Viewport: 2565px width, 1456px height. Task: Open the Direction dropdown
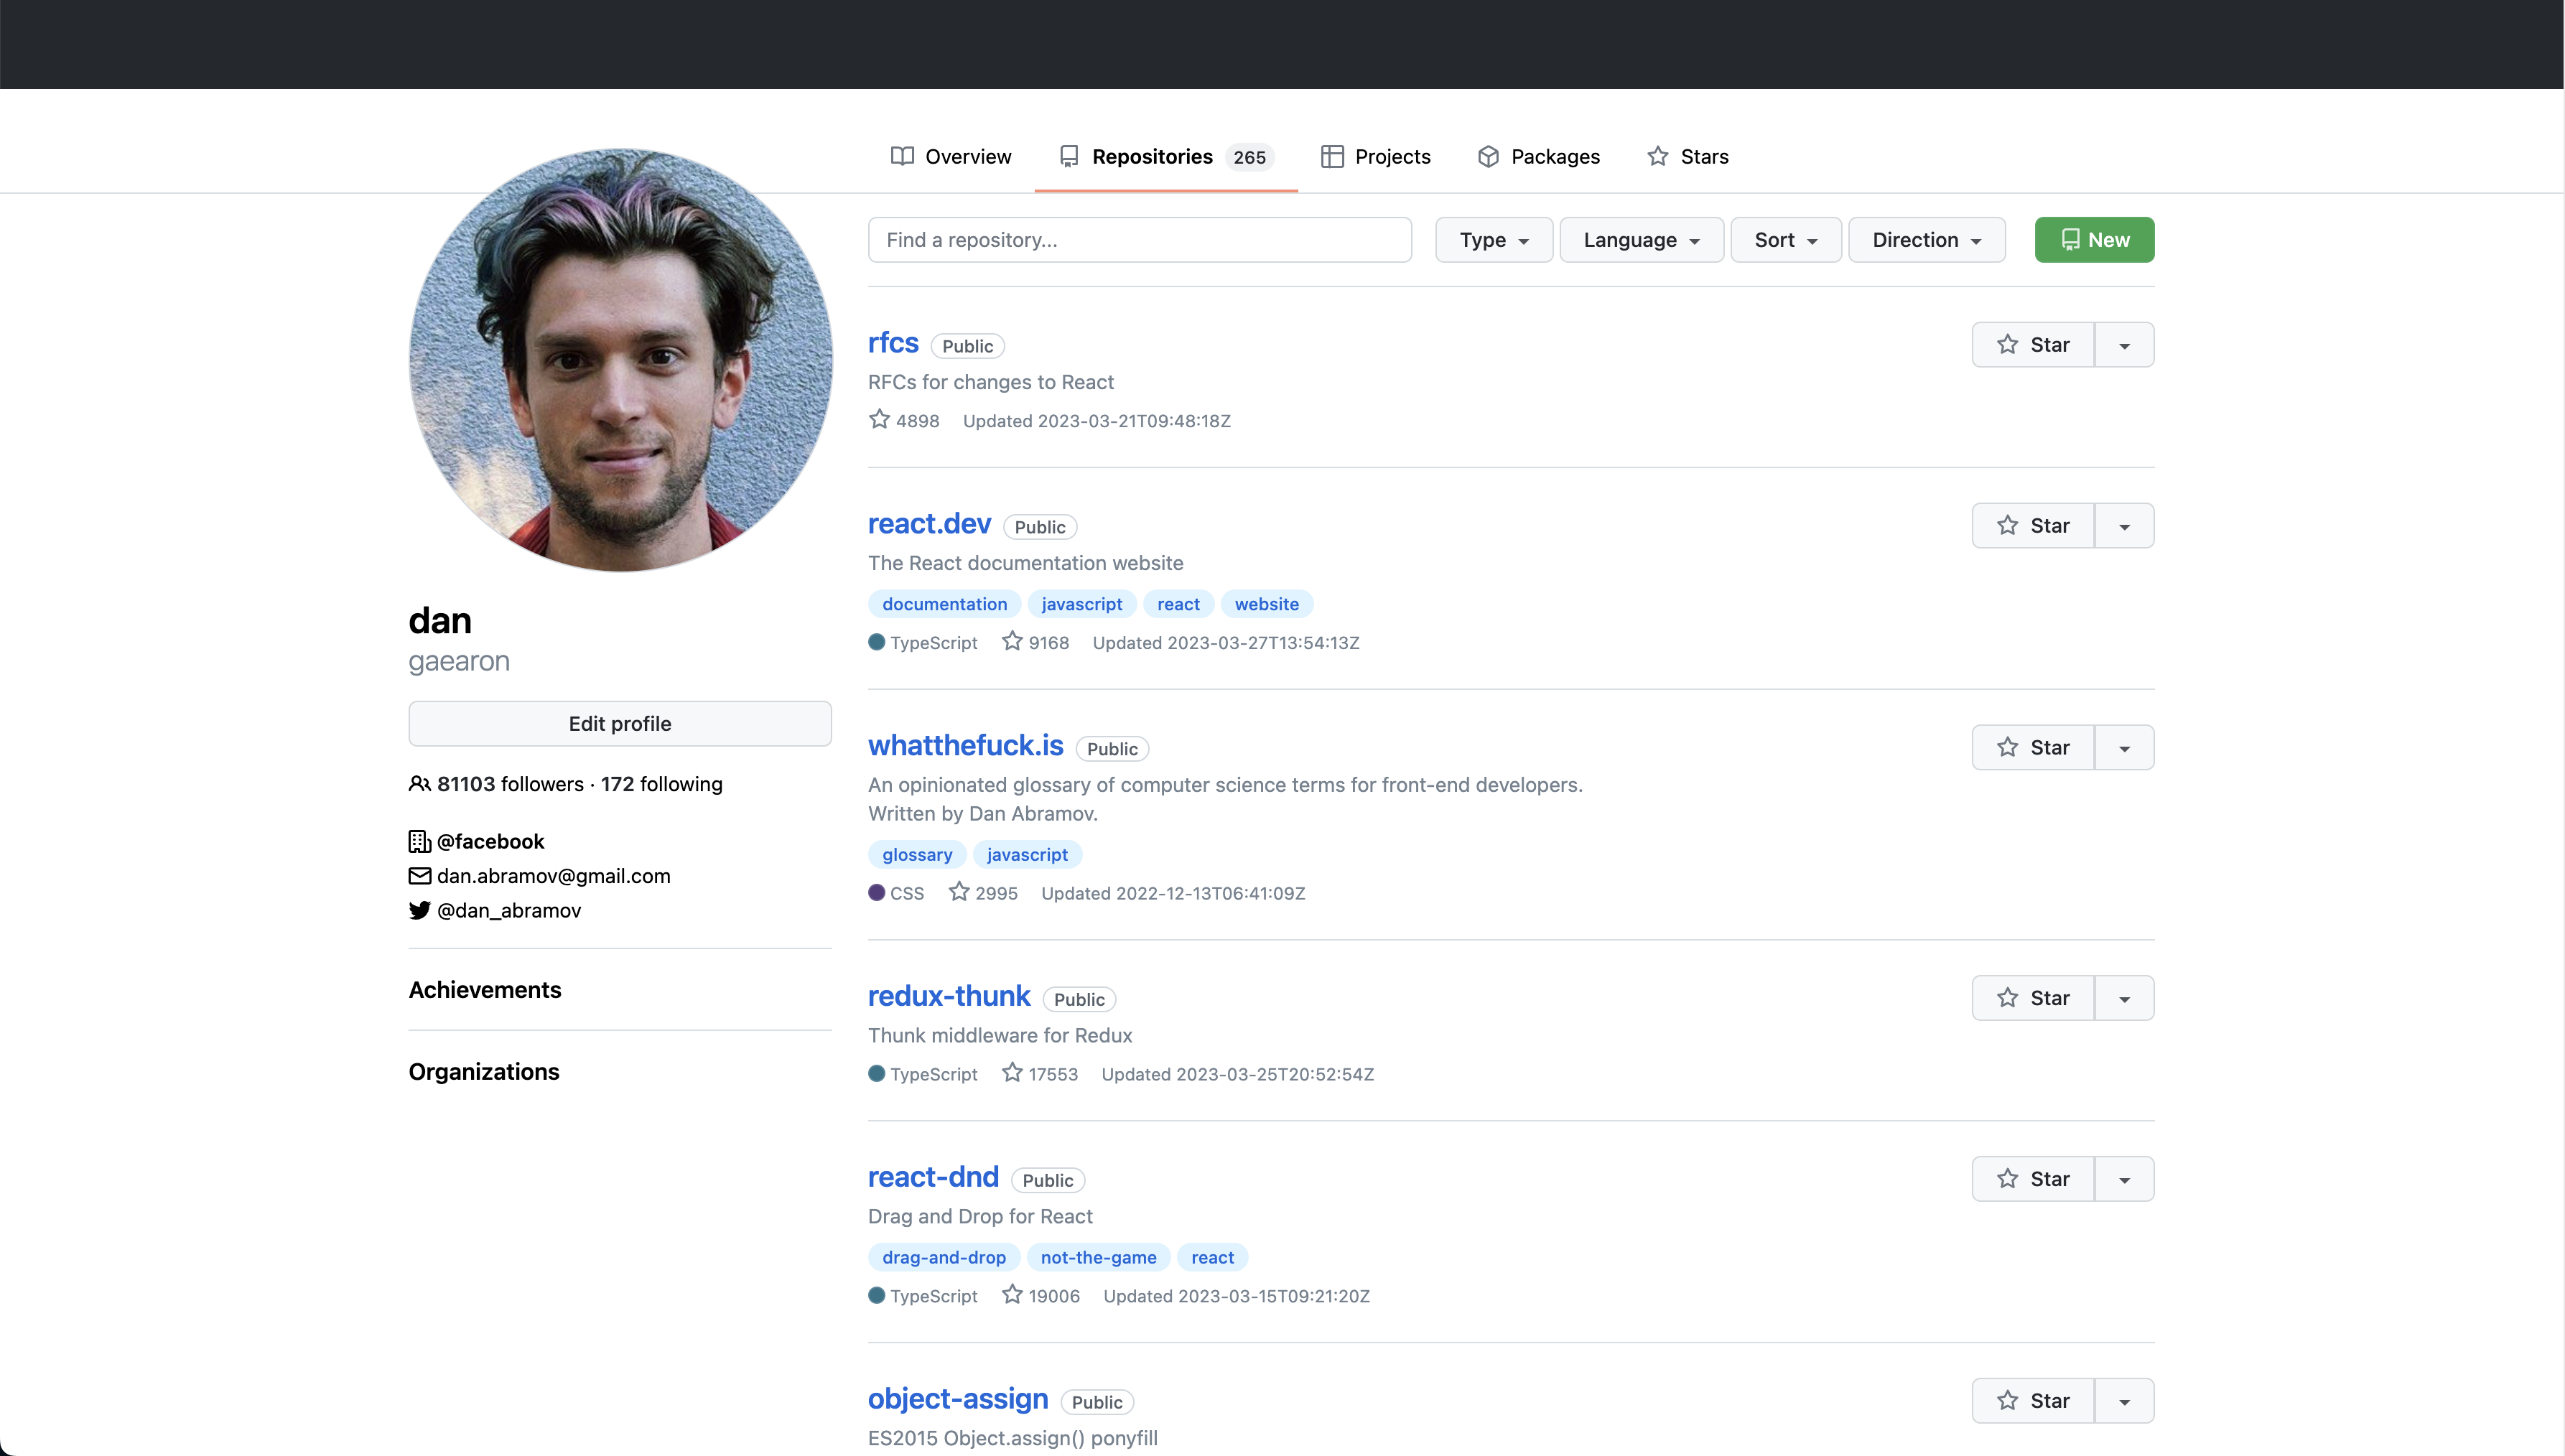click(x=1926, y=240)
